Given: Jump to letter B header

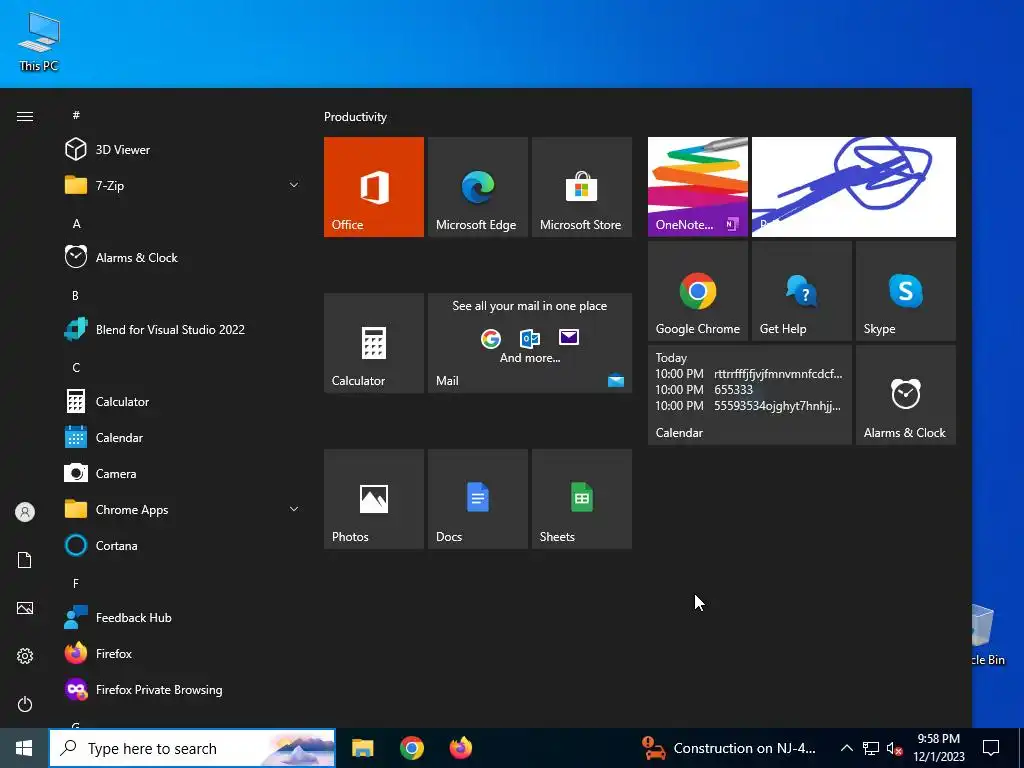Looking at the screenshot, I should 75,295.
